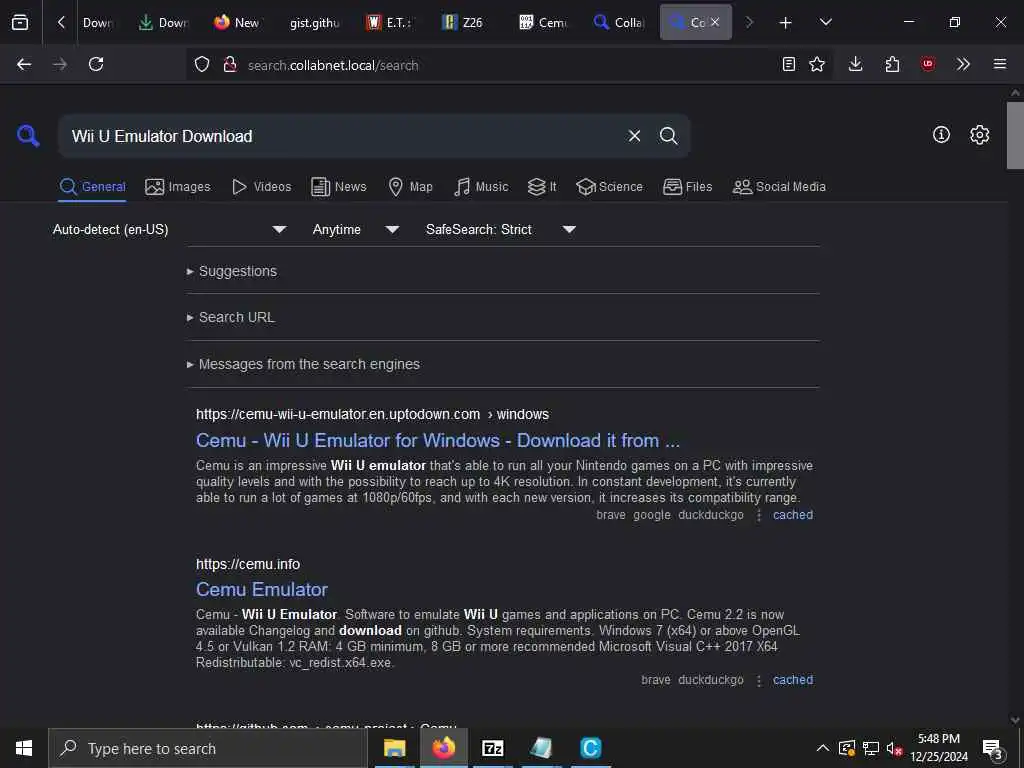Go back with the browser back arrow
Viewport: 1024px width, 768px height.
pos(24,64)
